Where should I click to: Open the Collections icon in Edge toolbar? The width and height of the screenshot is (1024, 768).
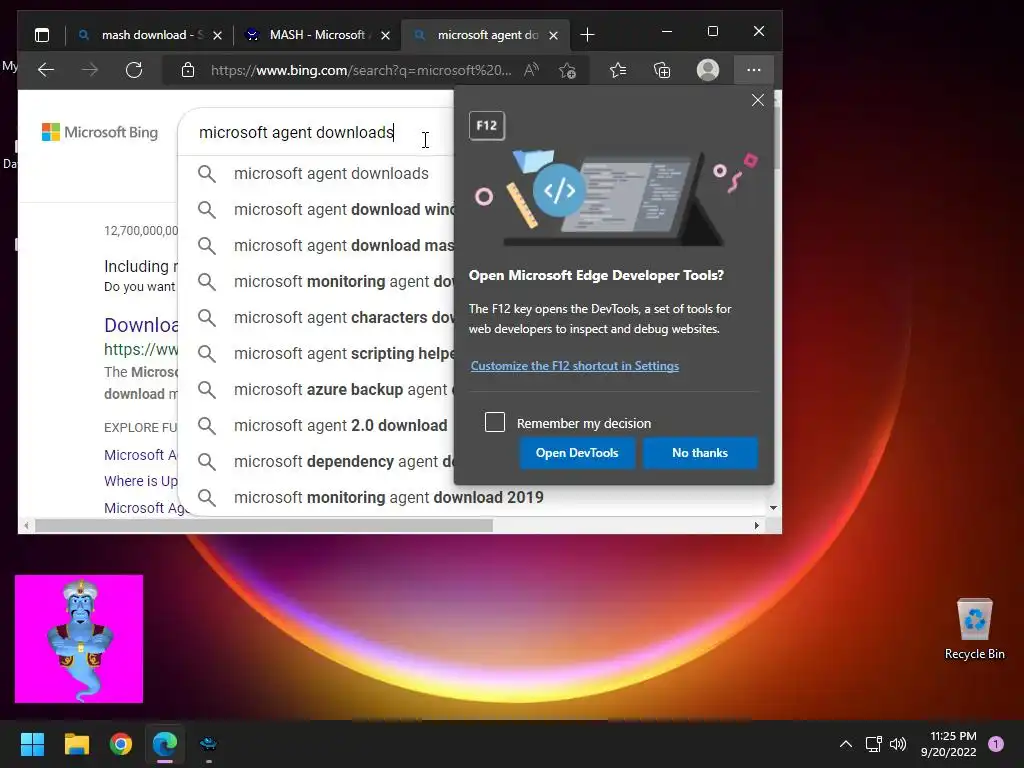(662, 70)
